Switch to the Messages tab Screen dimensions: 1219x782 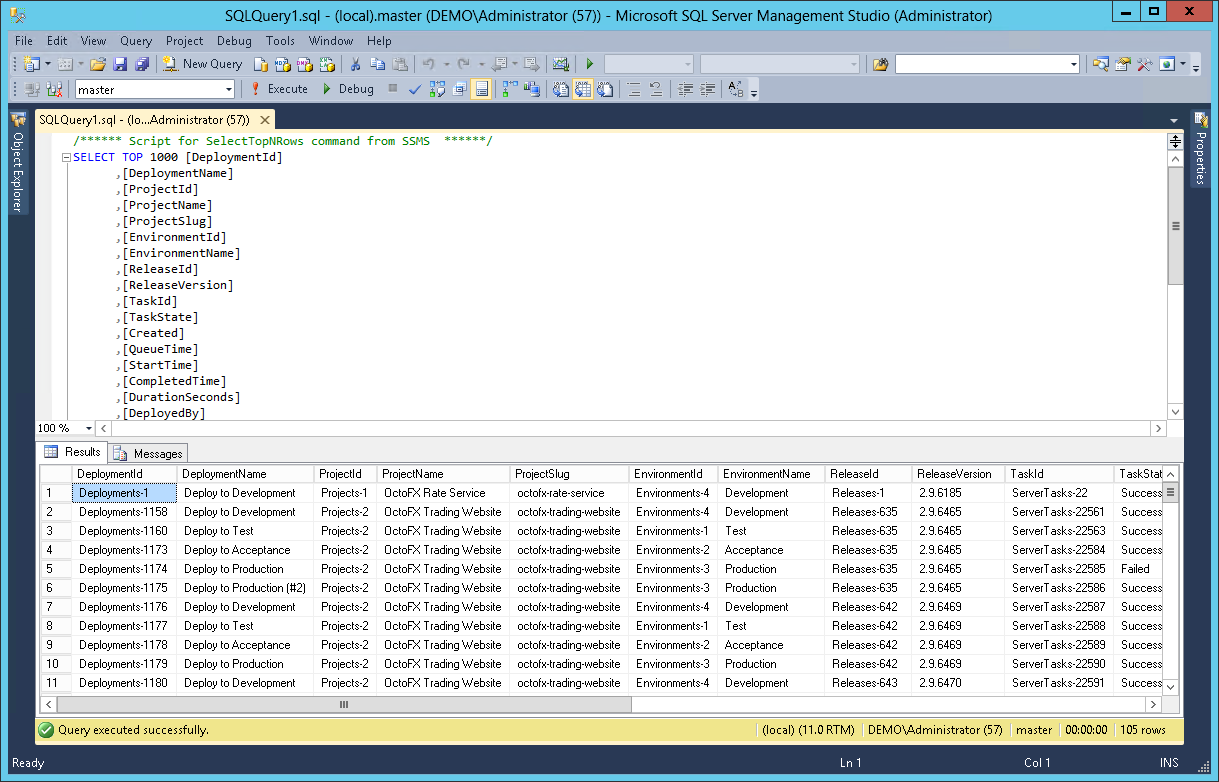(x=148, y=453)
